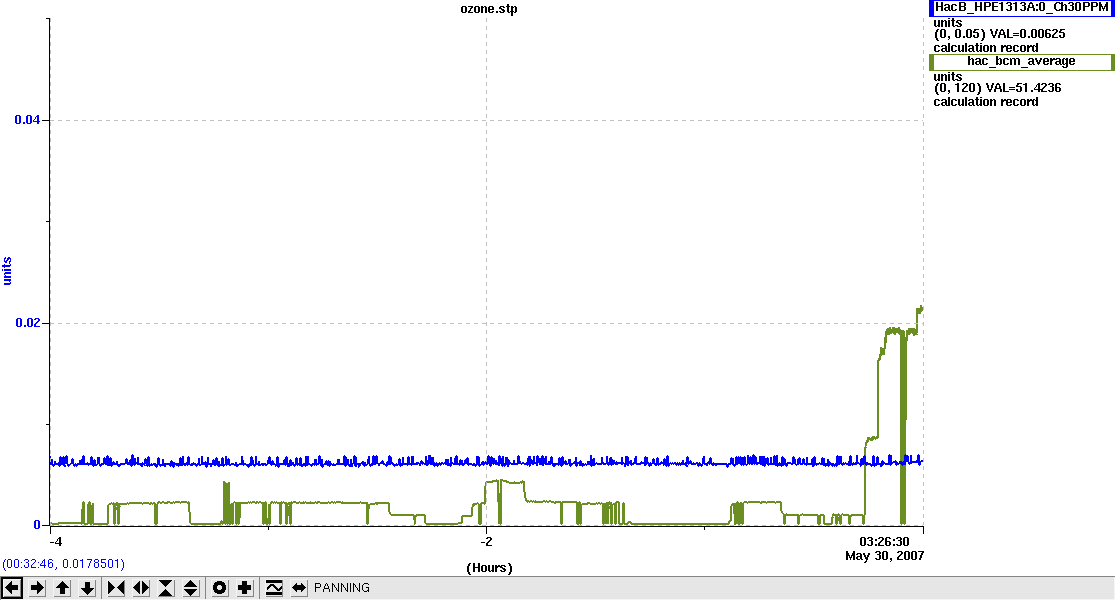The height and width of the screenshot is (600, 1115).
Task: Click the -2 hours x-axis label
Action: [x=486, y=542]
